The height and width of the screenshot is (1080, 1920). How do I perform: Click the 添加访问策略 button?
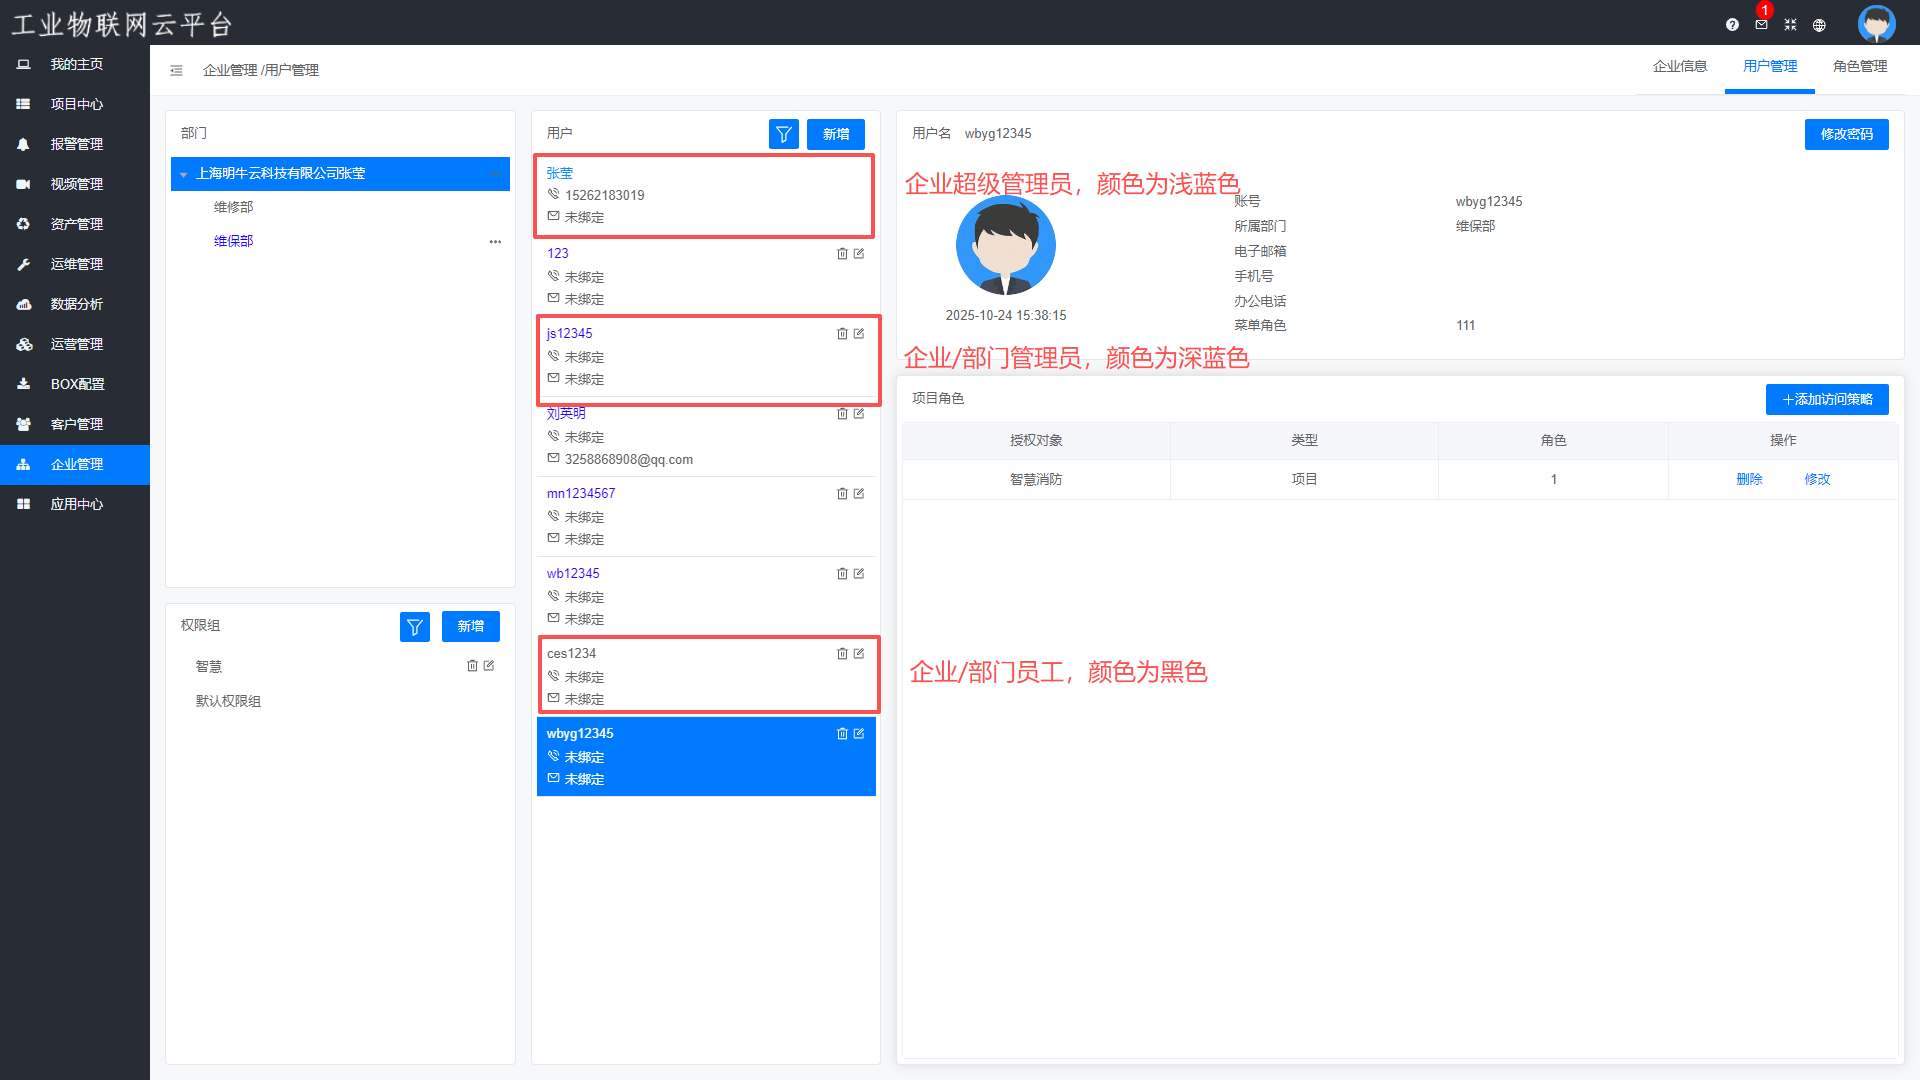pyautogui.click(x=1826, y=399)
